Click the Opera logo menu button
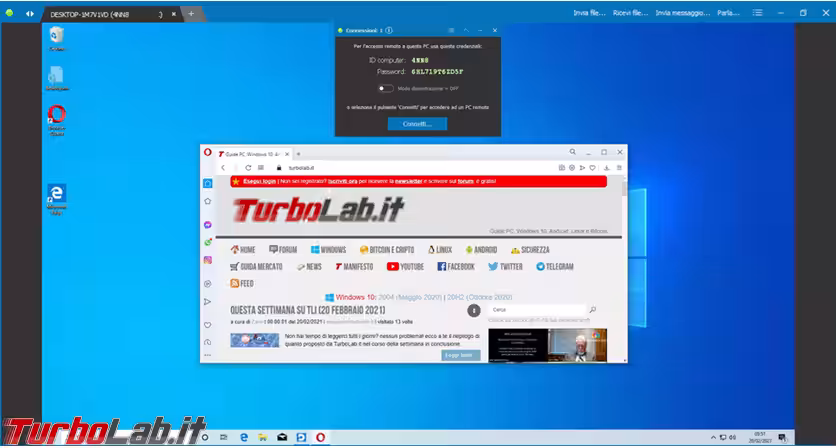 coord(207,152)
